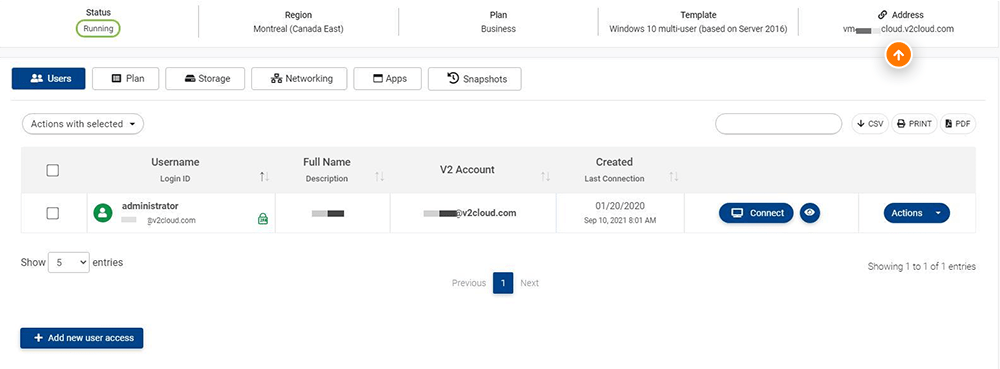Check the administrator row checkbox
Image resolution: width=1000 pixels, height=369 pixels.
[x=53, y=213]
